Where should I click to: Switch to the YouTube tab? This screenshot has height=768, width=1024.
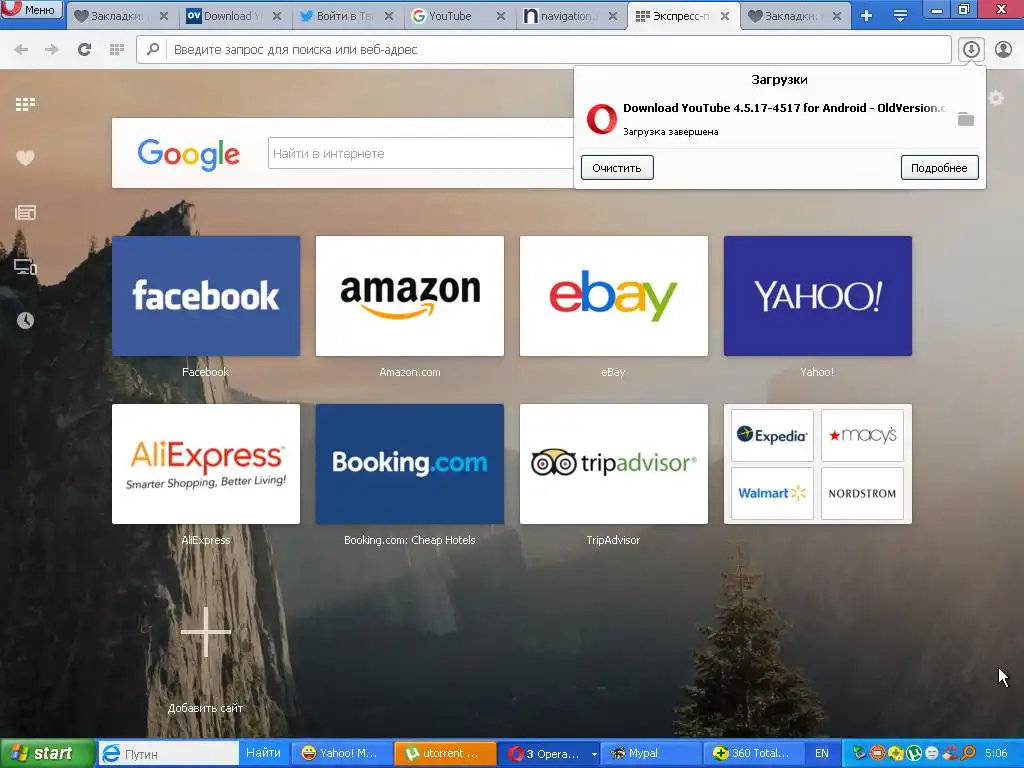450,16
